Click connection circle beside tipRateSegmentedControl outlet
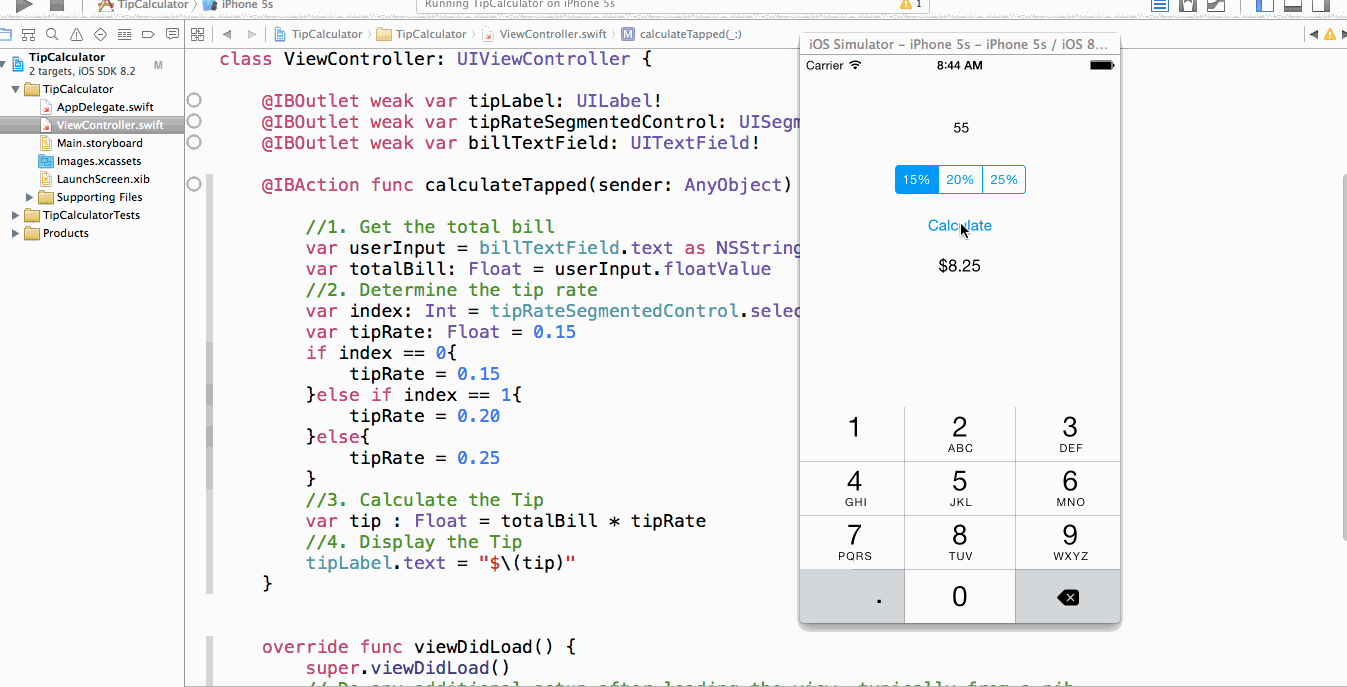Viewport: 1347px width, 687px height. [x=194, y=122]
